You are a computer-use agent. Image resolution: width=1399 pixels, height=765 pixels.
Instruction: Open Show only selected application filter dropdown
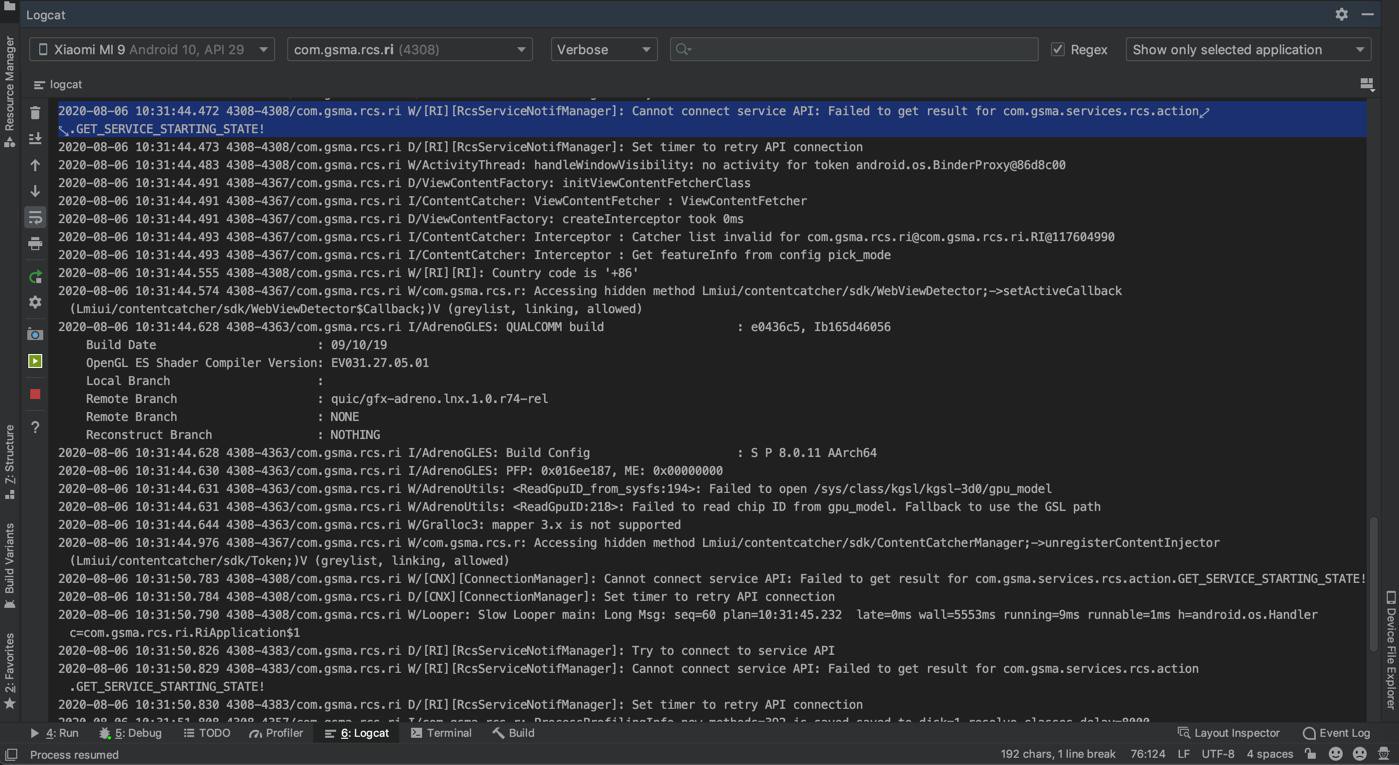[x=1248, y=49]
